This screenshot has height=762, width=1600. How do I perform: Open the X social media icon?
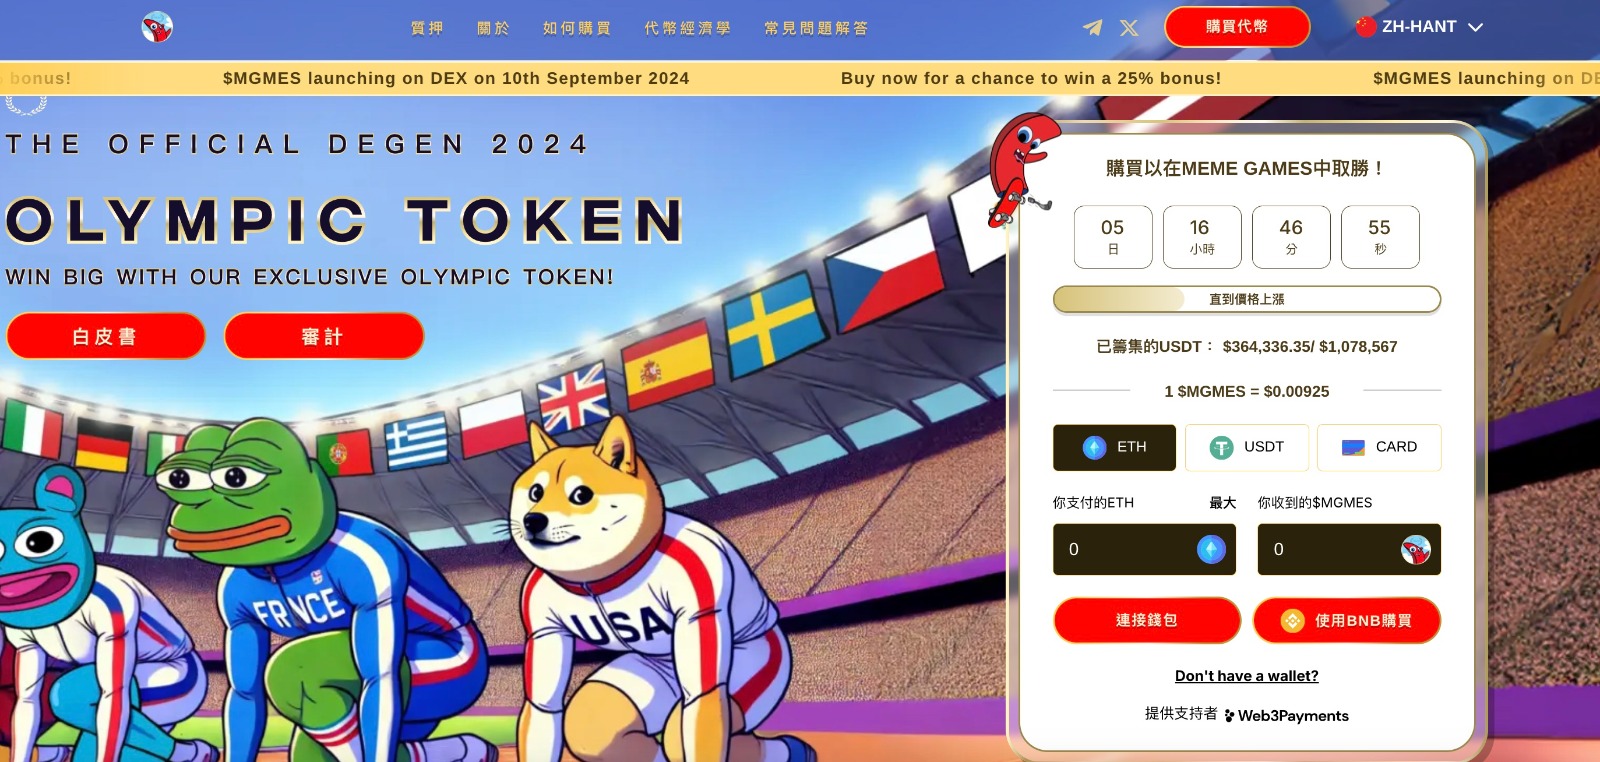tap(1129, 28)
